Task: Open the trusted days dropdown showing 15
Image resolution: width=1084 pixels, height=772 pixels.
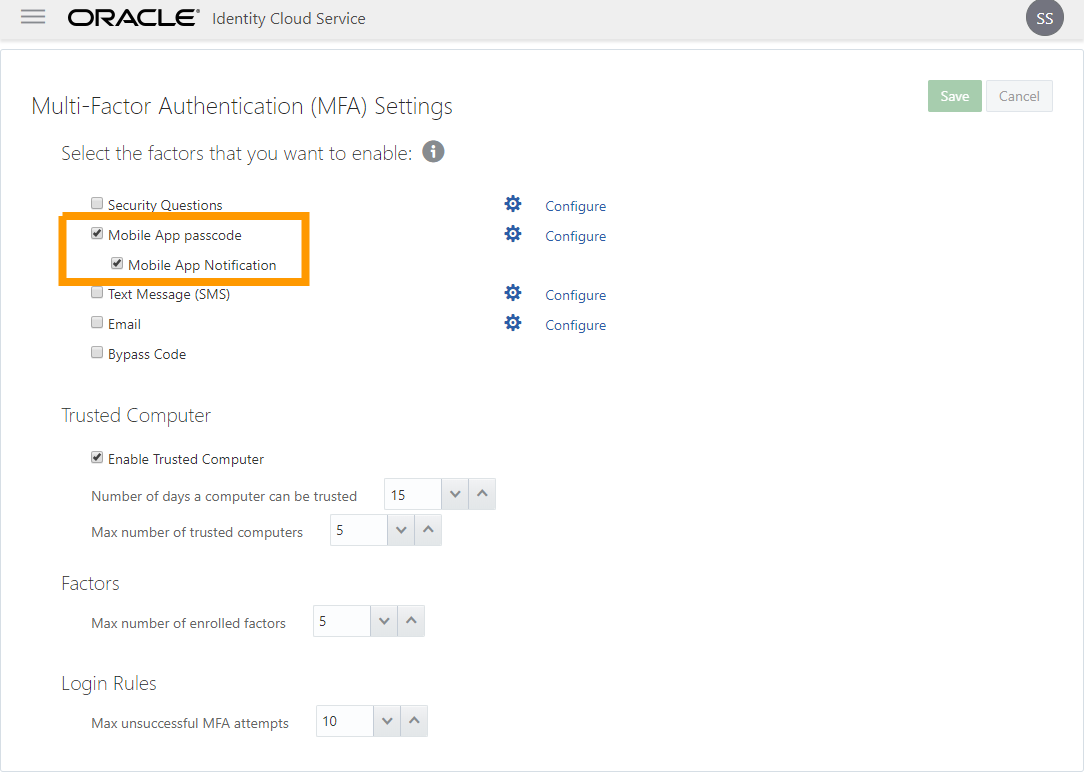Action: 455,493
